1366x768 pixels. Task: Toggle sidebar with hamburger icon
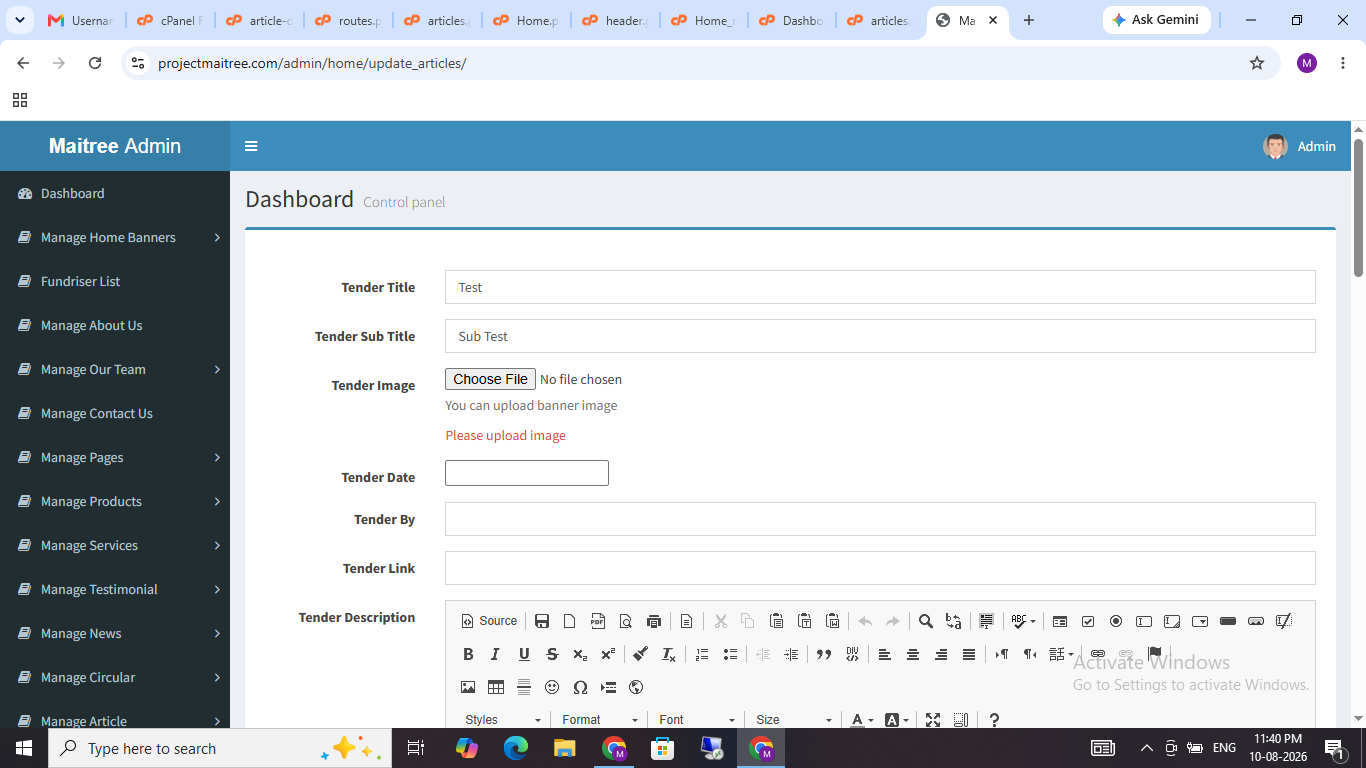(x=251, y=146)
